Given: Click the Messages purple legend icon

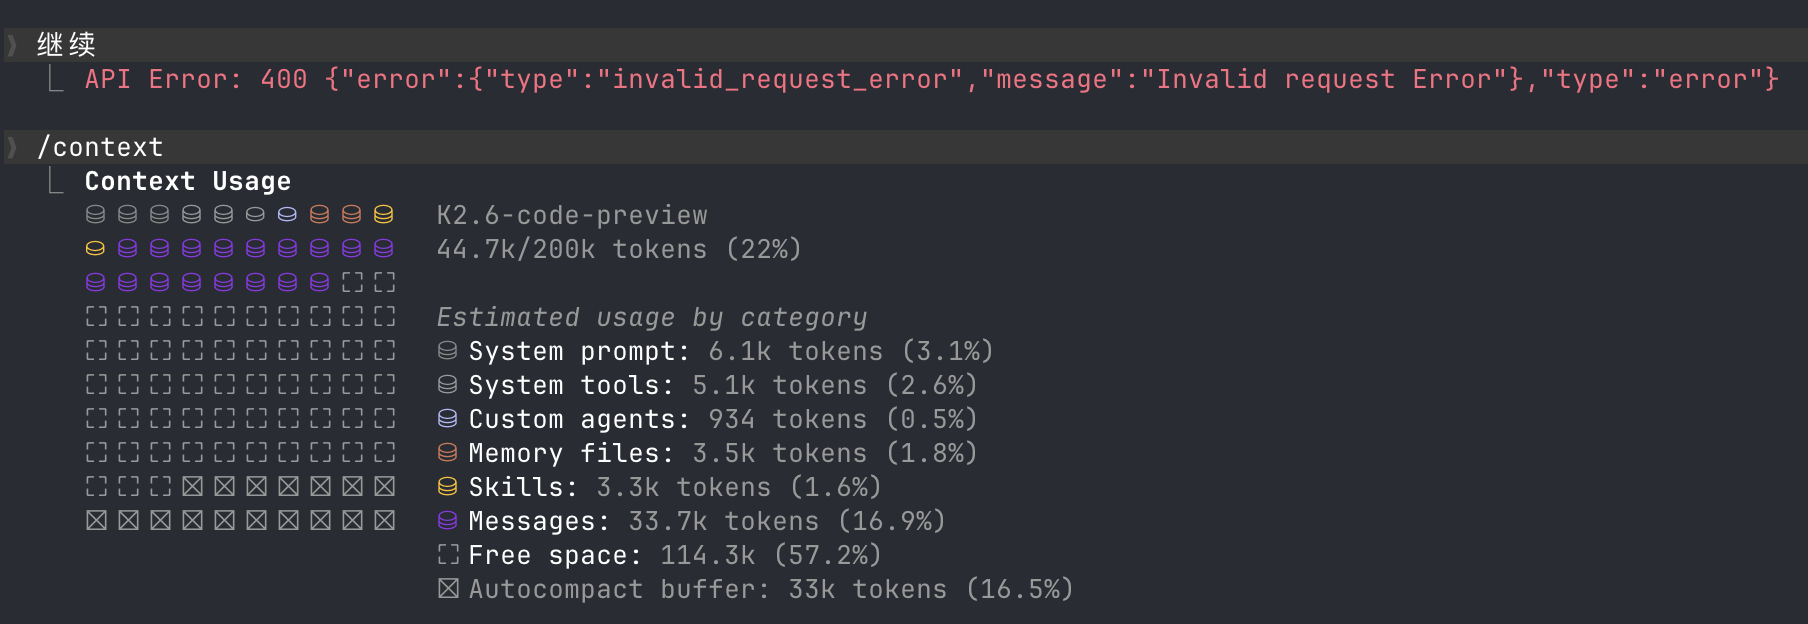Looking at the screenshot, I should 448,521.
